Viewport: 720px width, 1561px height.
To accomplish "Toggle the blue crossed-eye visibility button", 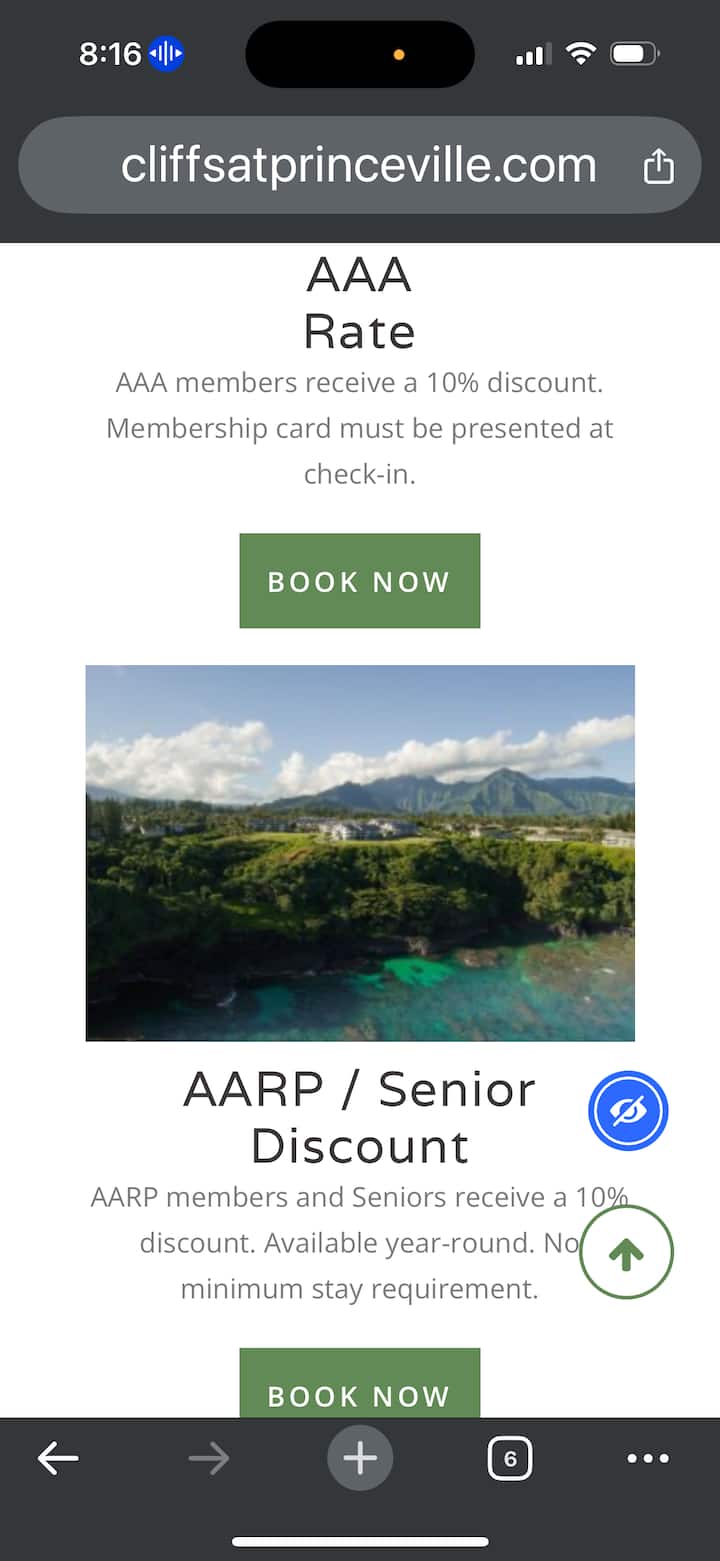I will 628,1111.
